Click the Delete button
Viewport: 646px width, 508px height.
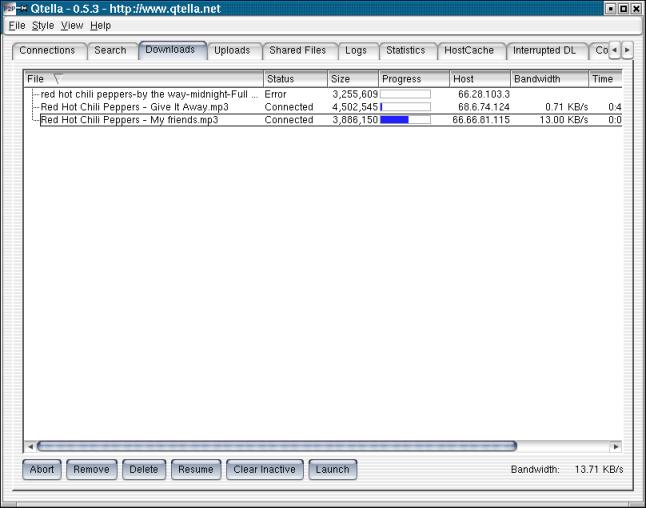pos(144,470)
